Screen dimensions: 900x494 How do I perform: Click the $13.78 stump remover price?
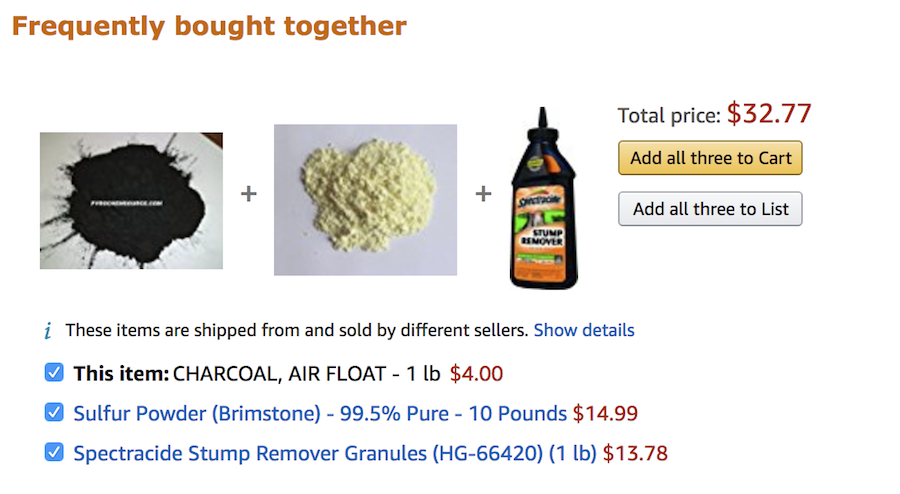635,453
